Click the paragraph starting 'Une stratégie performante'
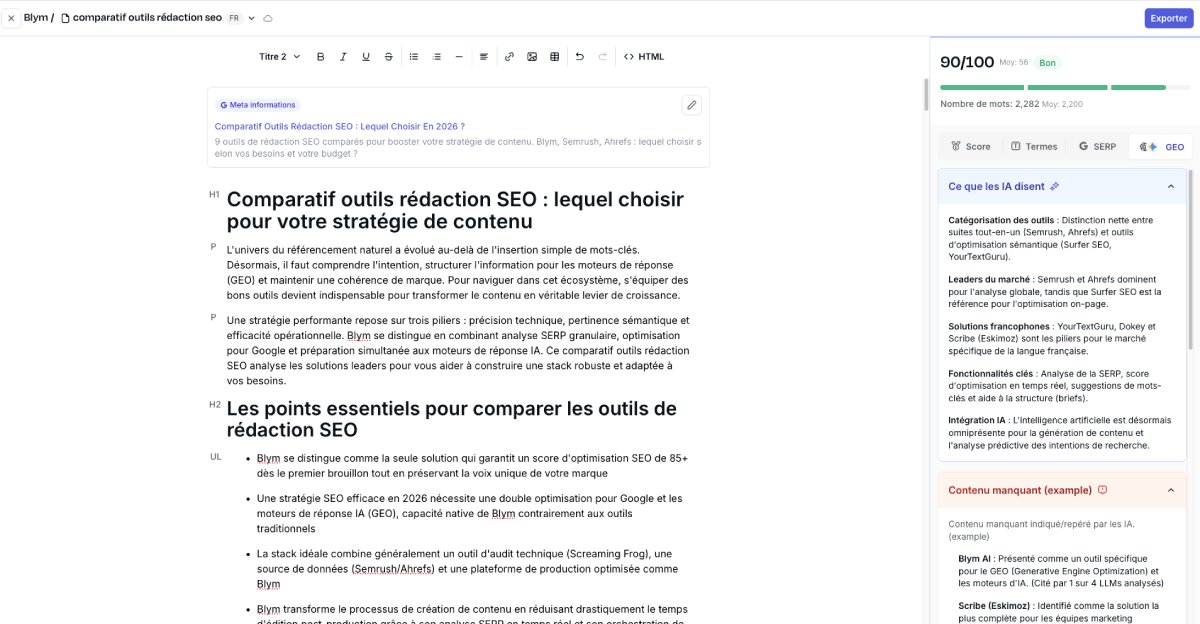Viewport: 1200px width, 624px height. 458,351
